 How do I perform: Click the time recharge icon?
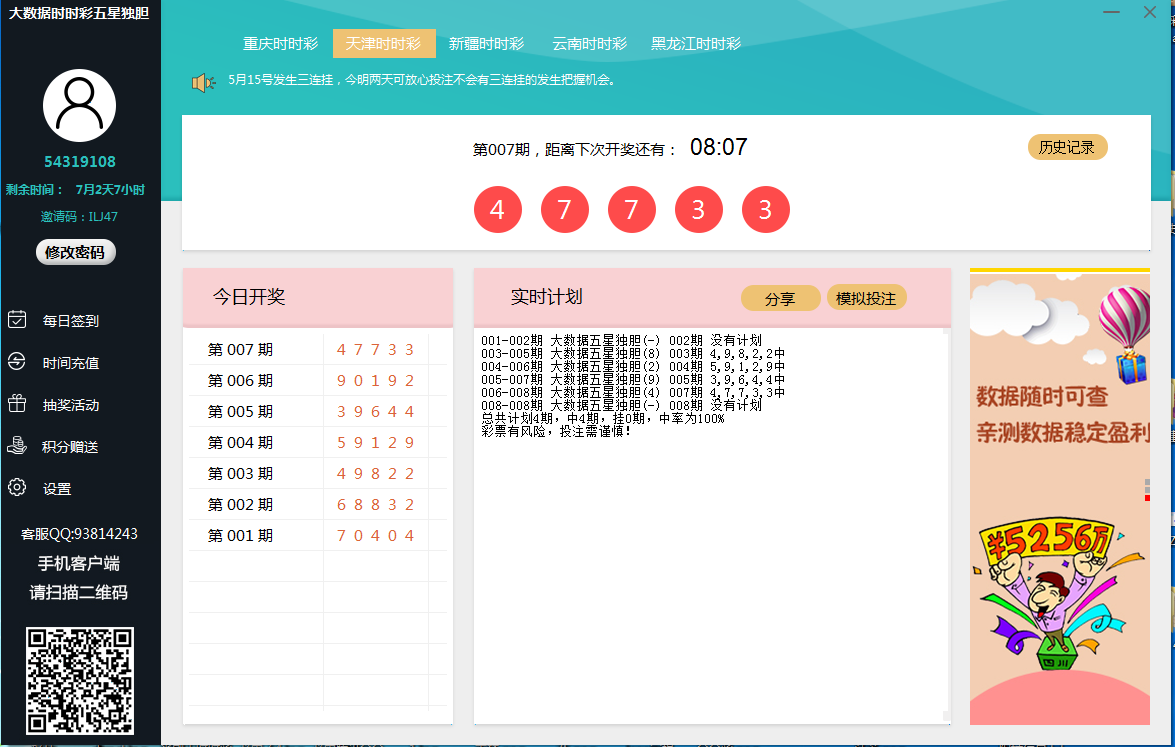pos(16,362)
